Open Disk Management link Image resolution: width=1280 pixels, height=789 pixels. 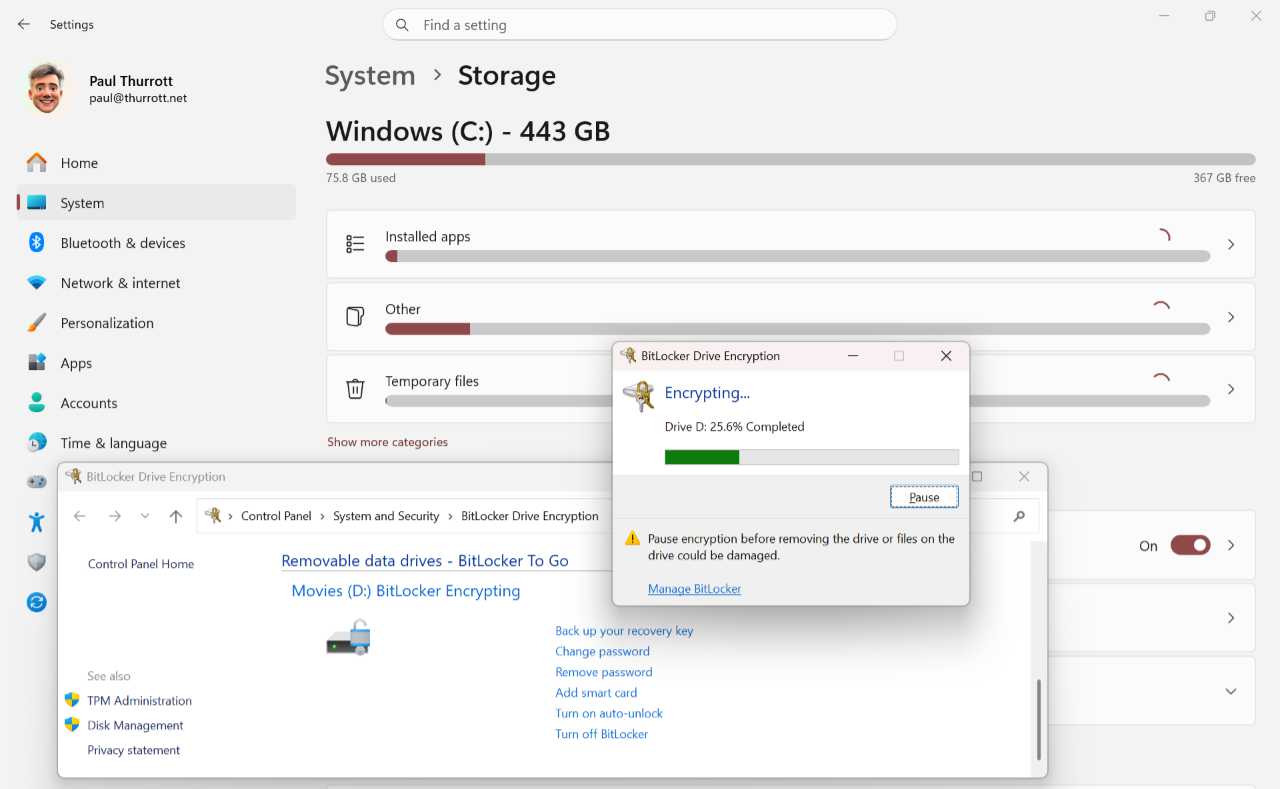tap(135, 725)
